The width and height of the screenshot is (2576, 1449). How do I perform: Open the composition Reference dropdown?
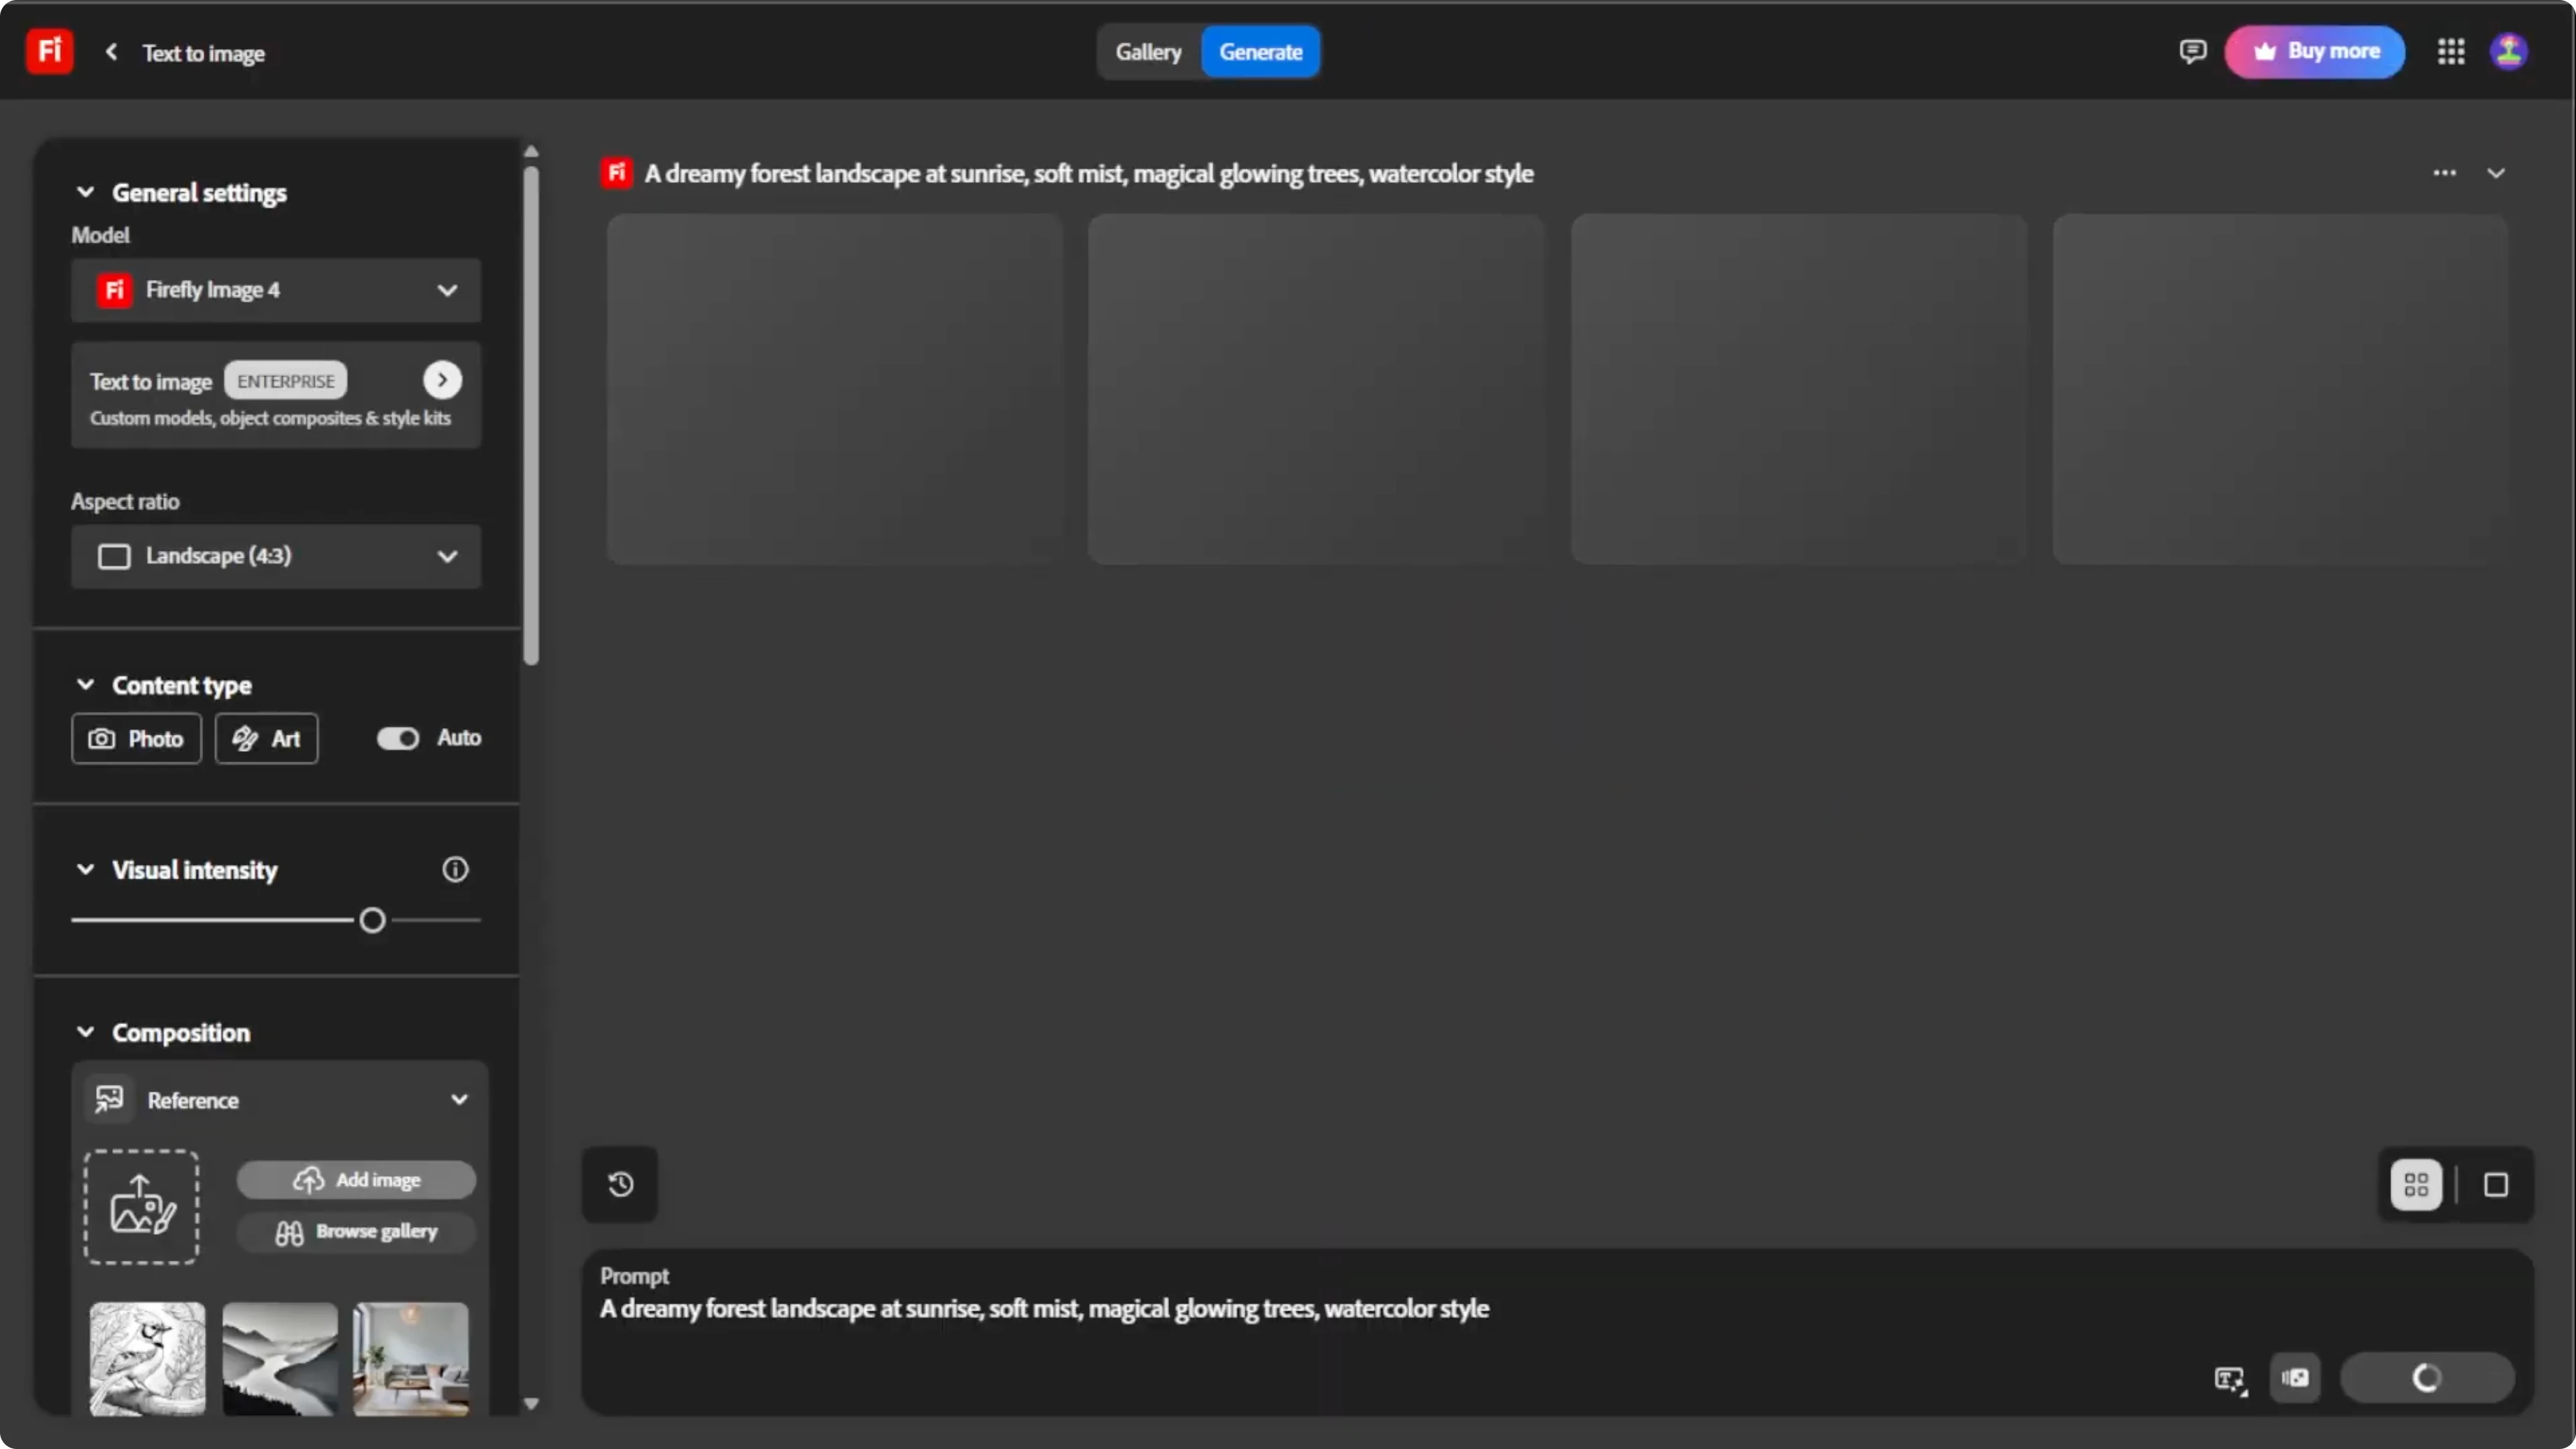(x=279, y=1100)
